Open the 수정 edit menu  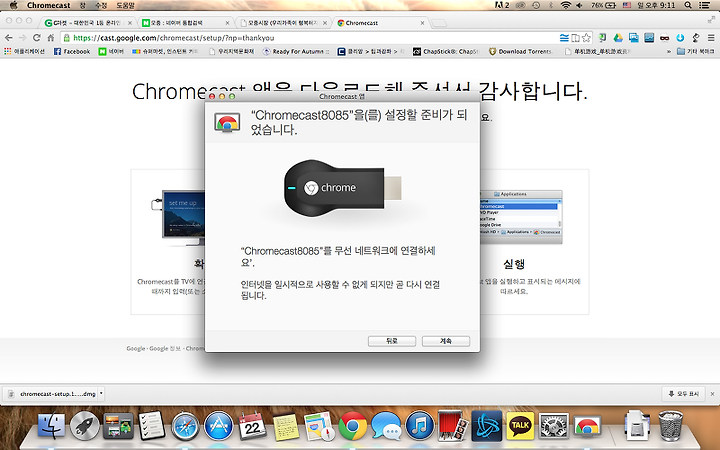[x=101, y=5]
